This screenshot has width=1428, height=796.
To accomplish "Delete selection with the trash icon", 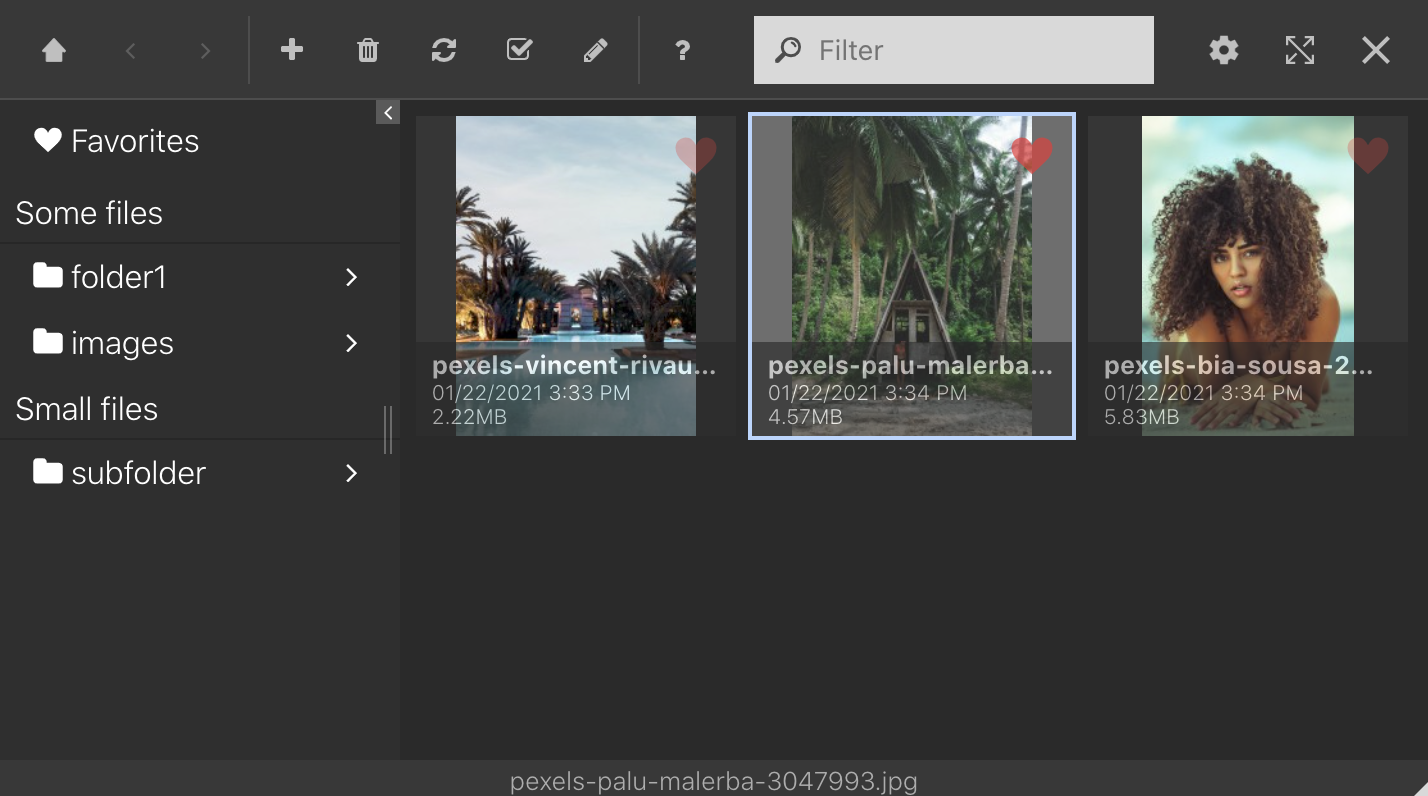I will [x=368, y=50].
